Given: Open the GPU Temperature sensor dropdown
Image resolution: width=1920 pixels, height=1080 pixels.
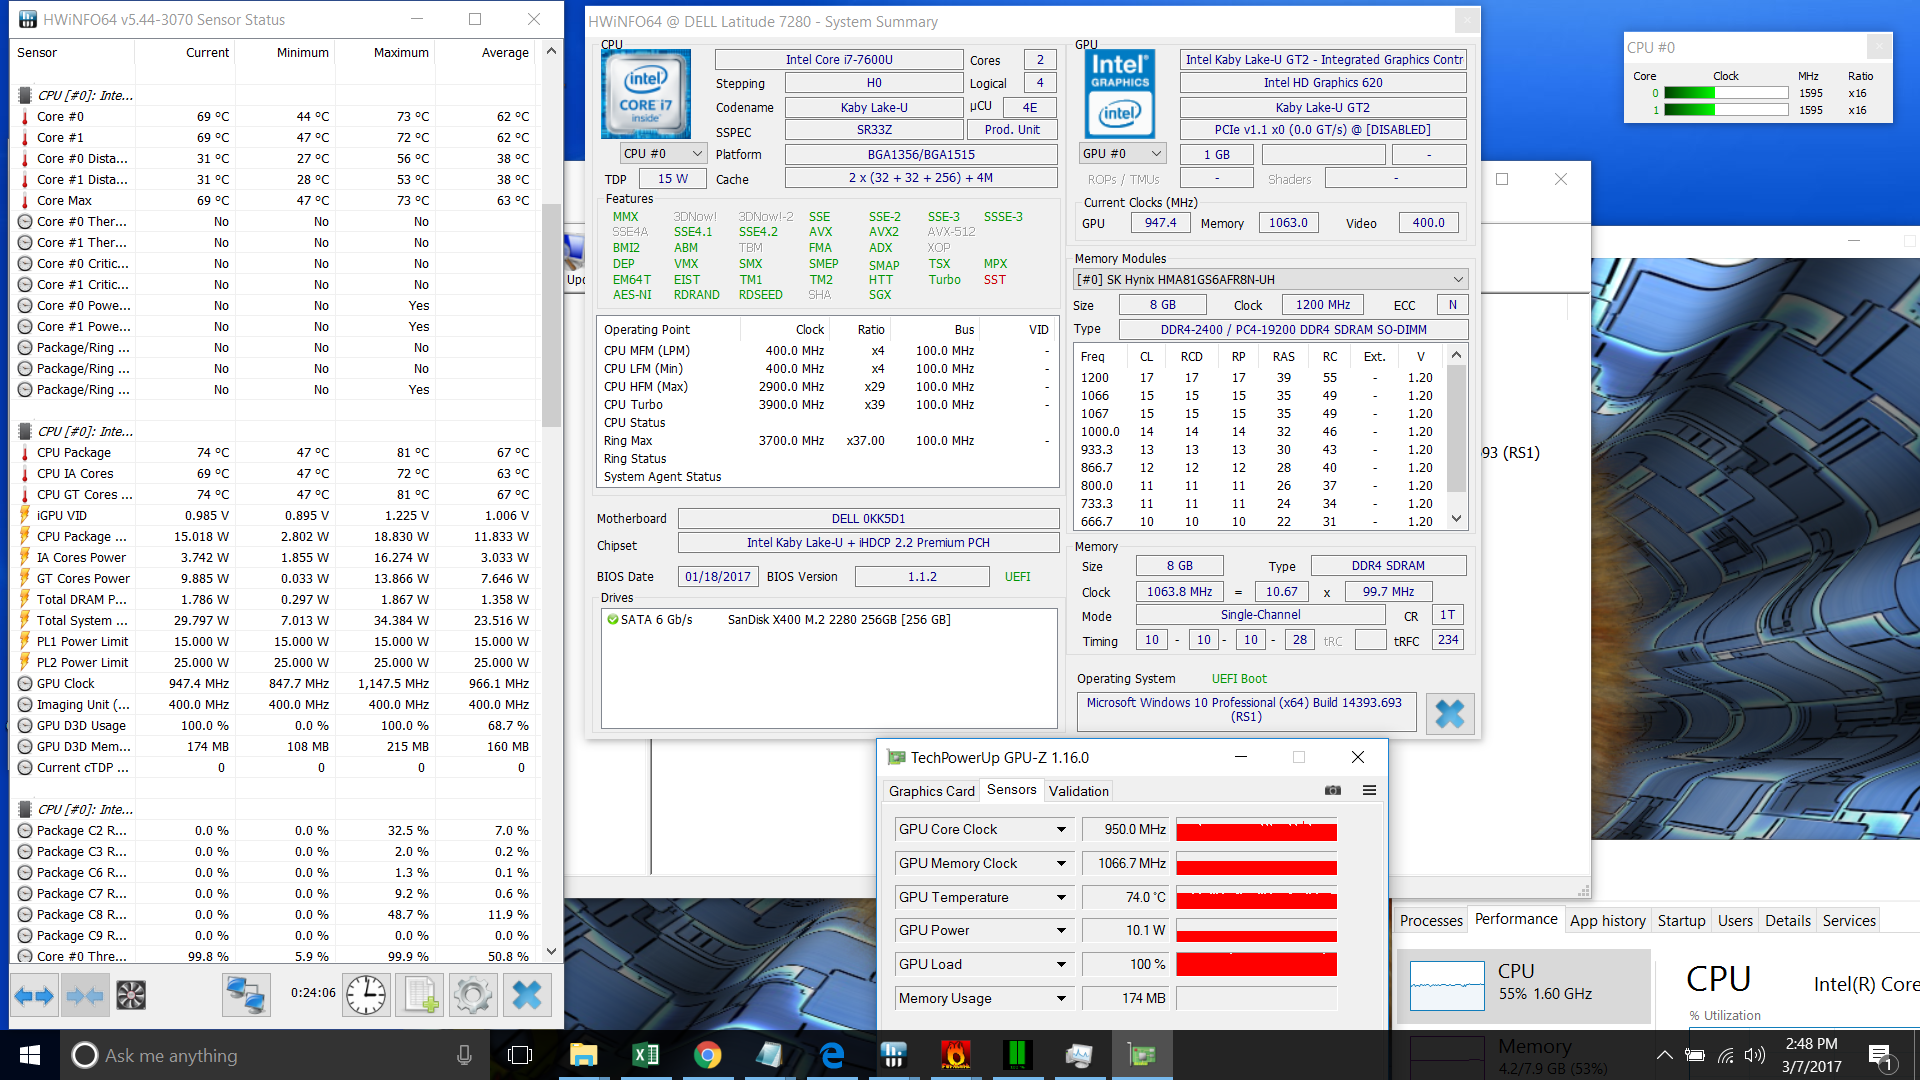Looking at the screenshot, I should pyautogui.click(x=1061, y=898).
